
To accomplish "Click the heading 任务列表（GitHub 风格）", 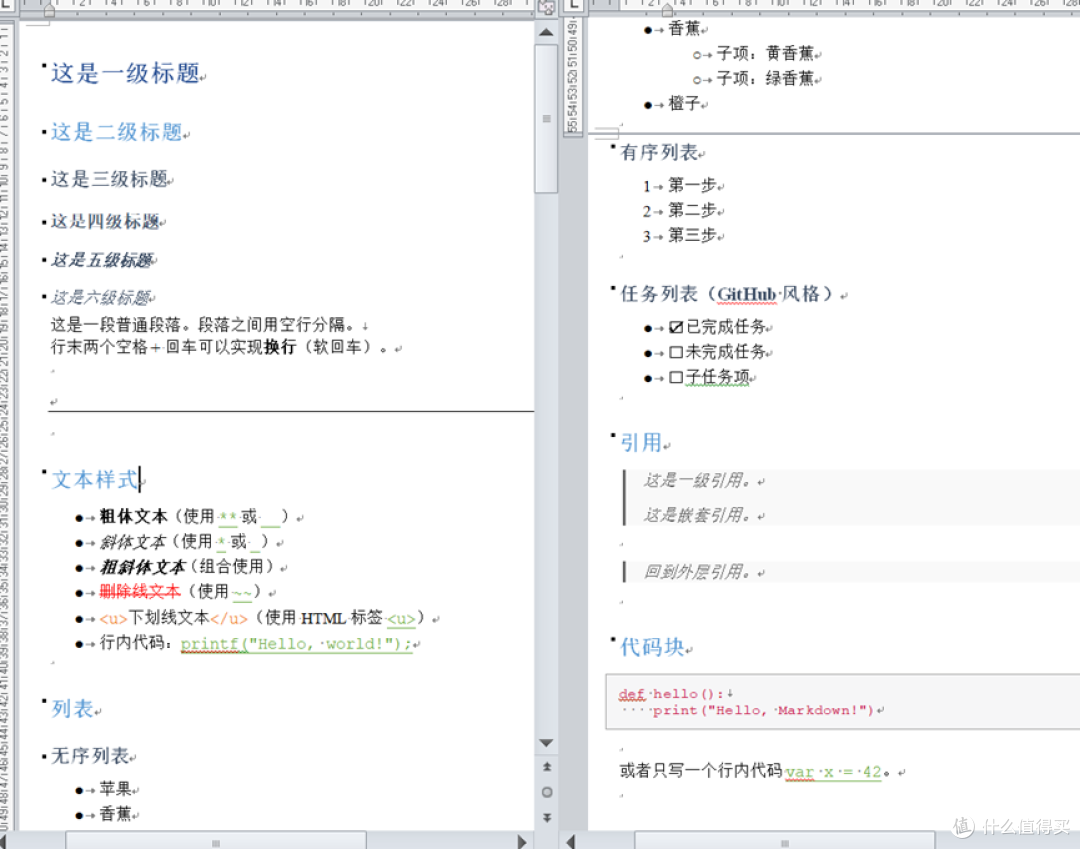I will [x=731, y=294].
